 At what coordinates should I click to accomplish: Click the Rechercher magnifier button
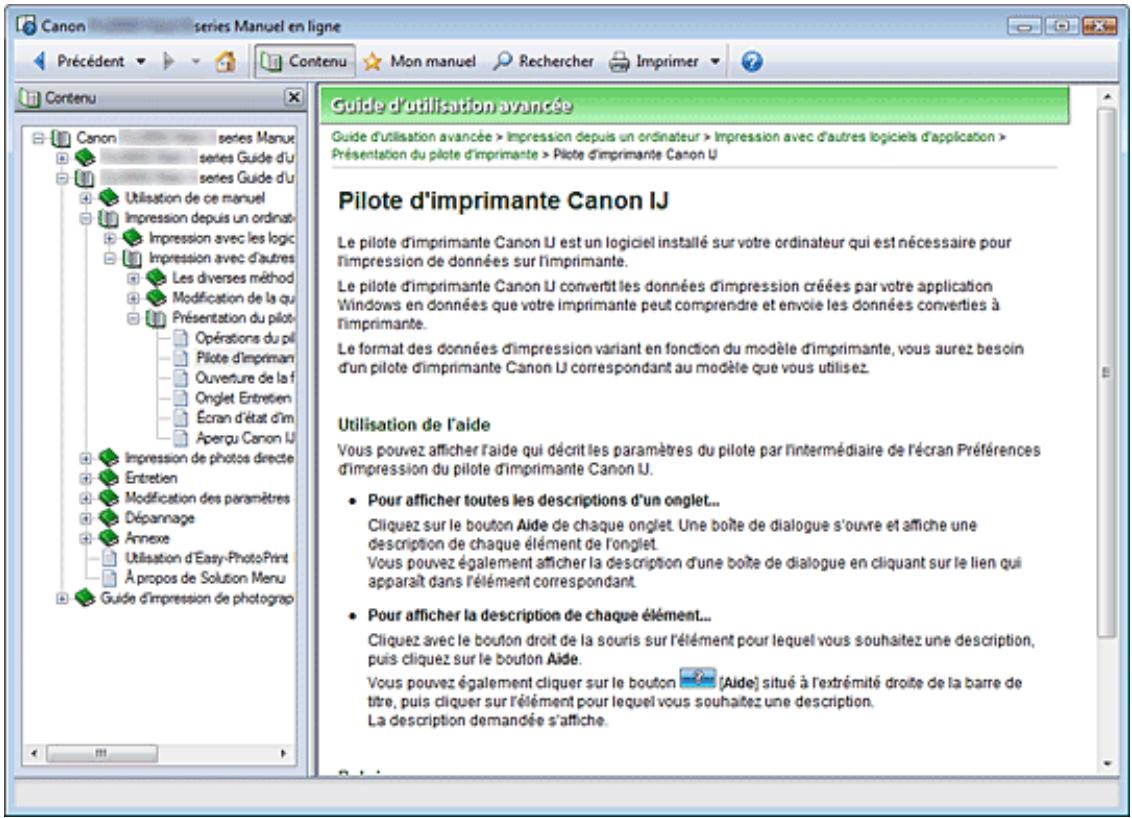(x=544, y=61)
